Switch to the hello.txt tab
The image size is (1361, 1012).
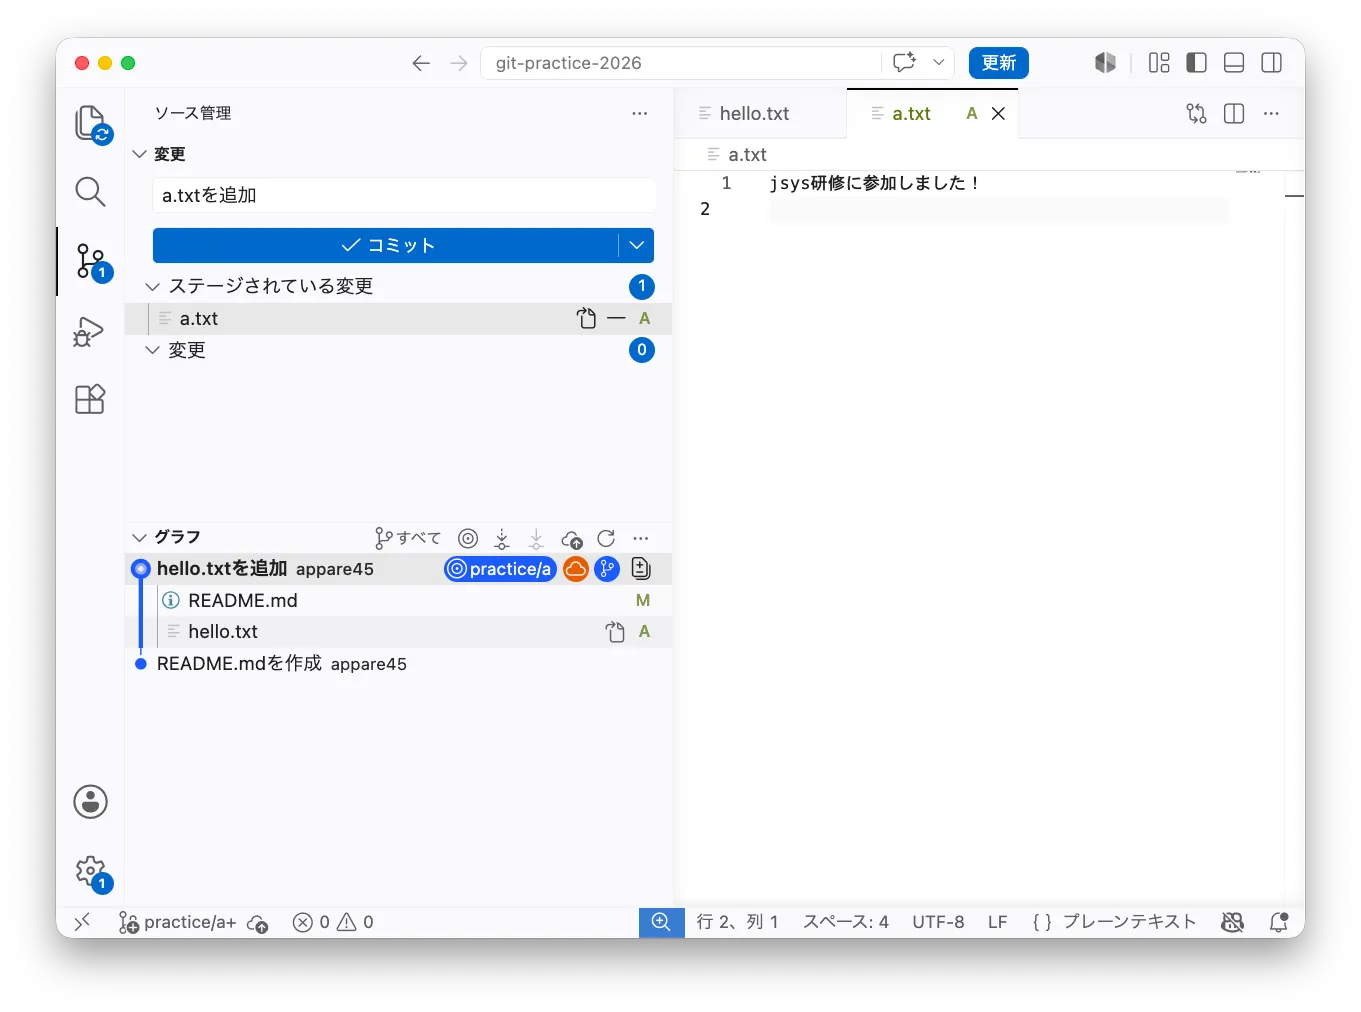754,113
